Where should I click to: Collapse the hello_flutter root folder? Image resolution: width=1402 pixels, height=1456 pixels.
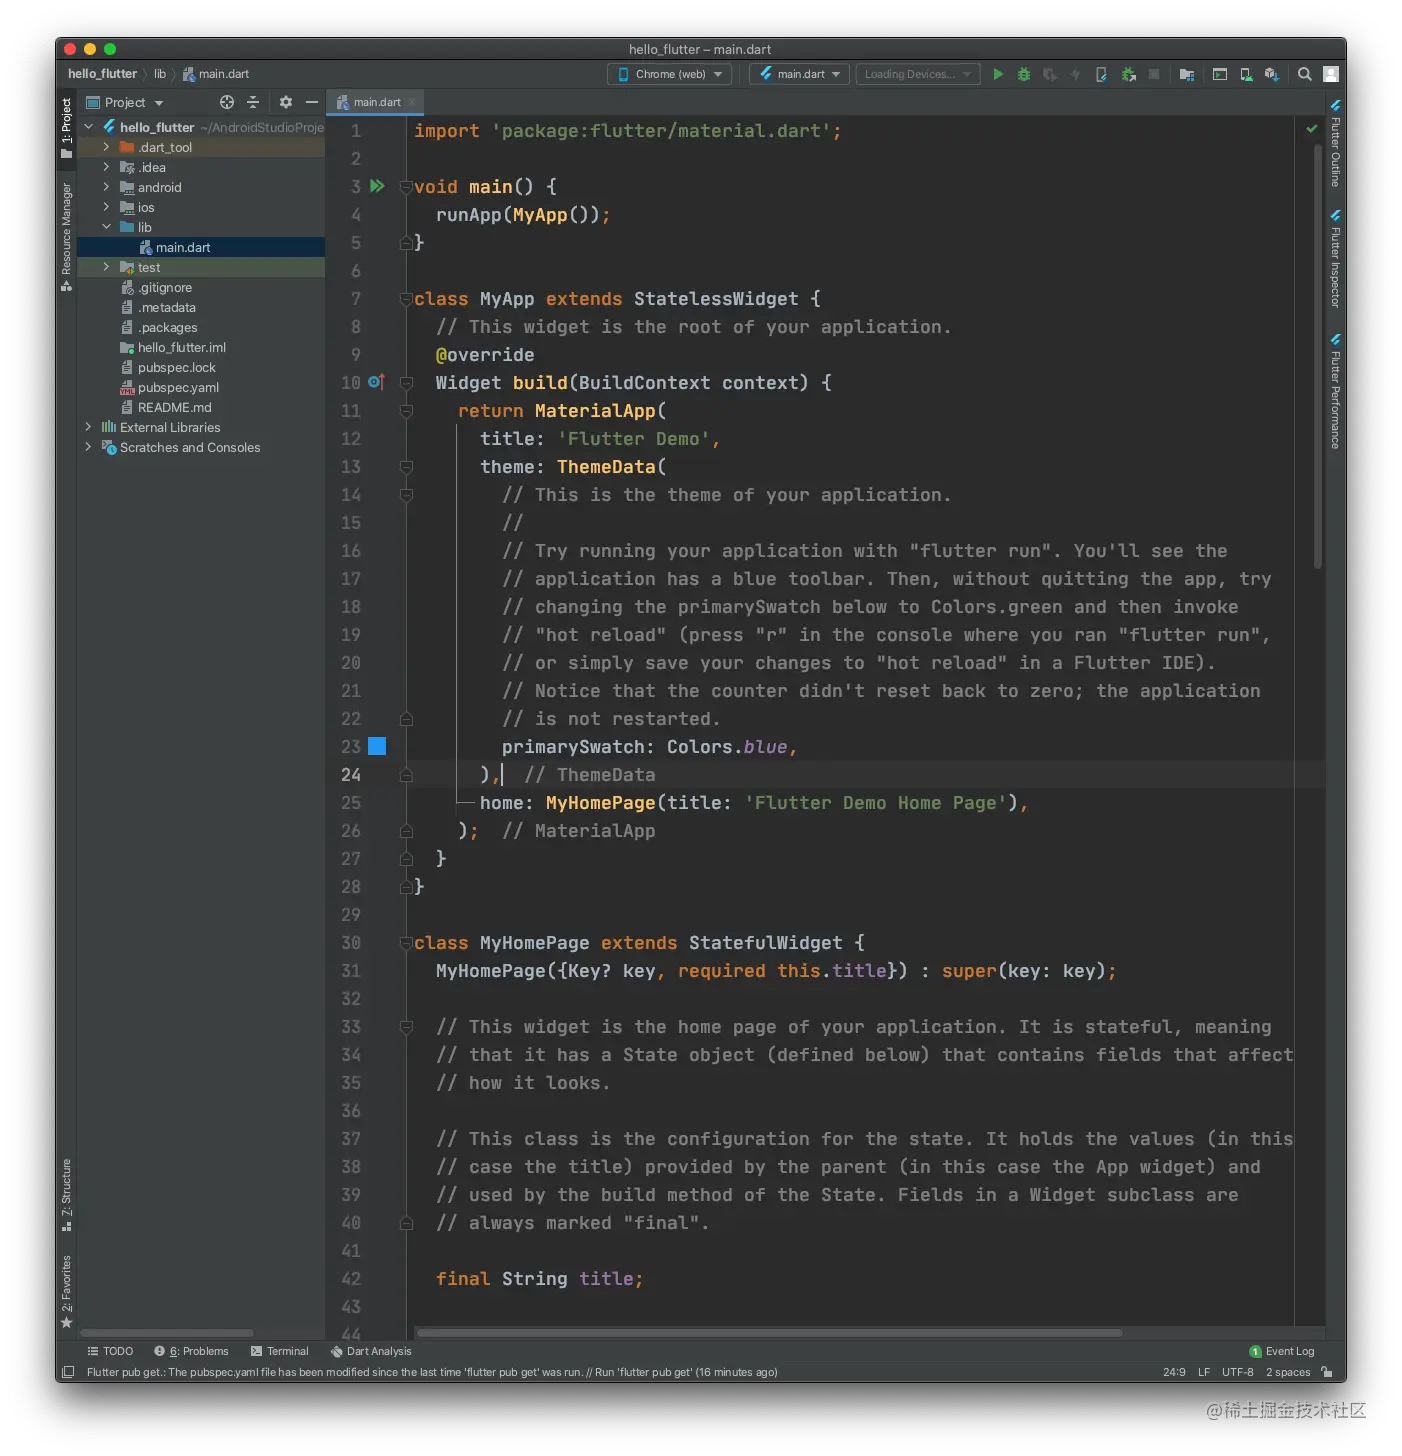point(89,127)
